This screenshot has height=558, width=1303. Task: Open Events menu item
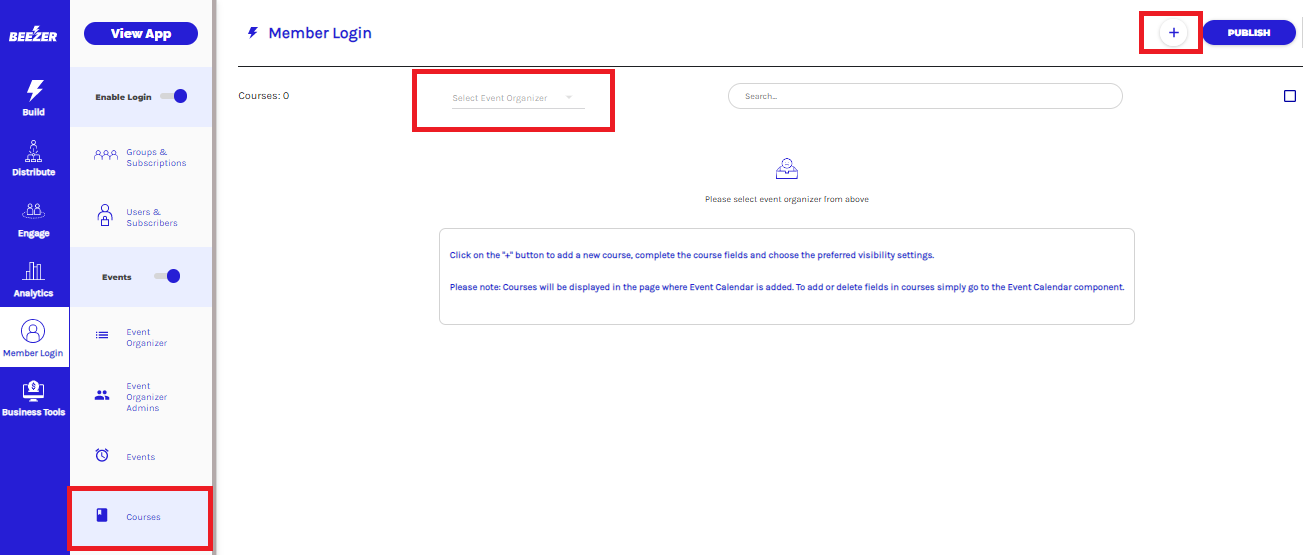(141, 457)
